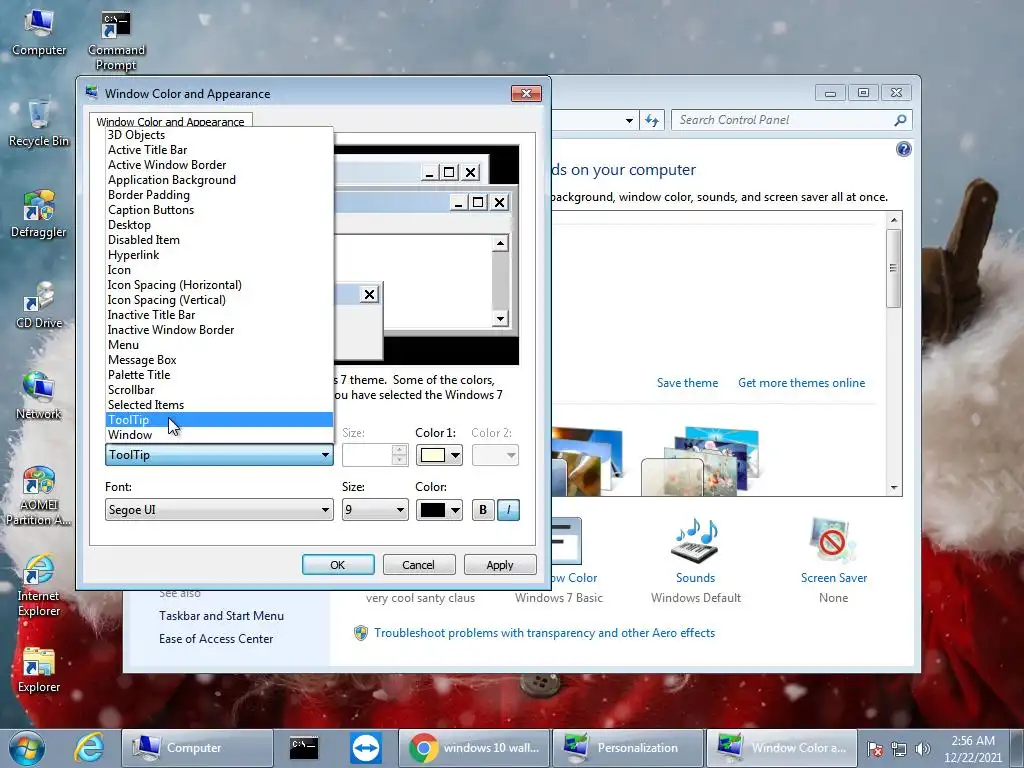Open the CD Drive desktop shortcut

39,306
